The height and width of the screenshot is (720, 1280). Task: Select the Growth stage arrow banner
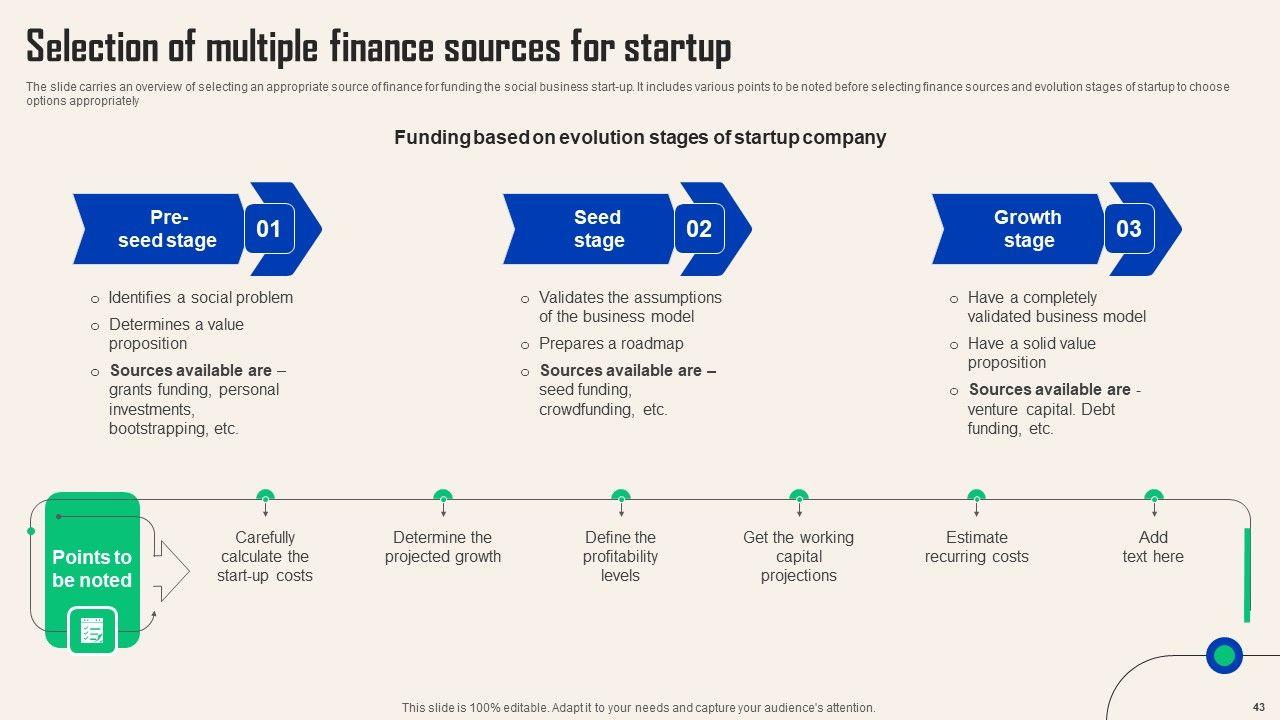click(x=1020, y=229)
